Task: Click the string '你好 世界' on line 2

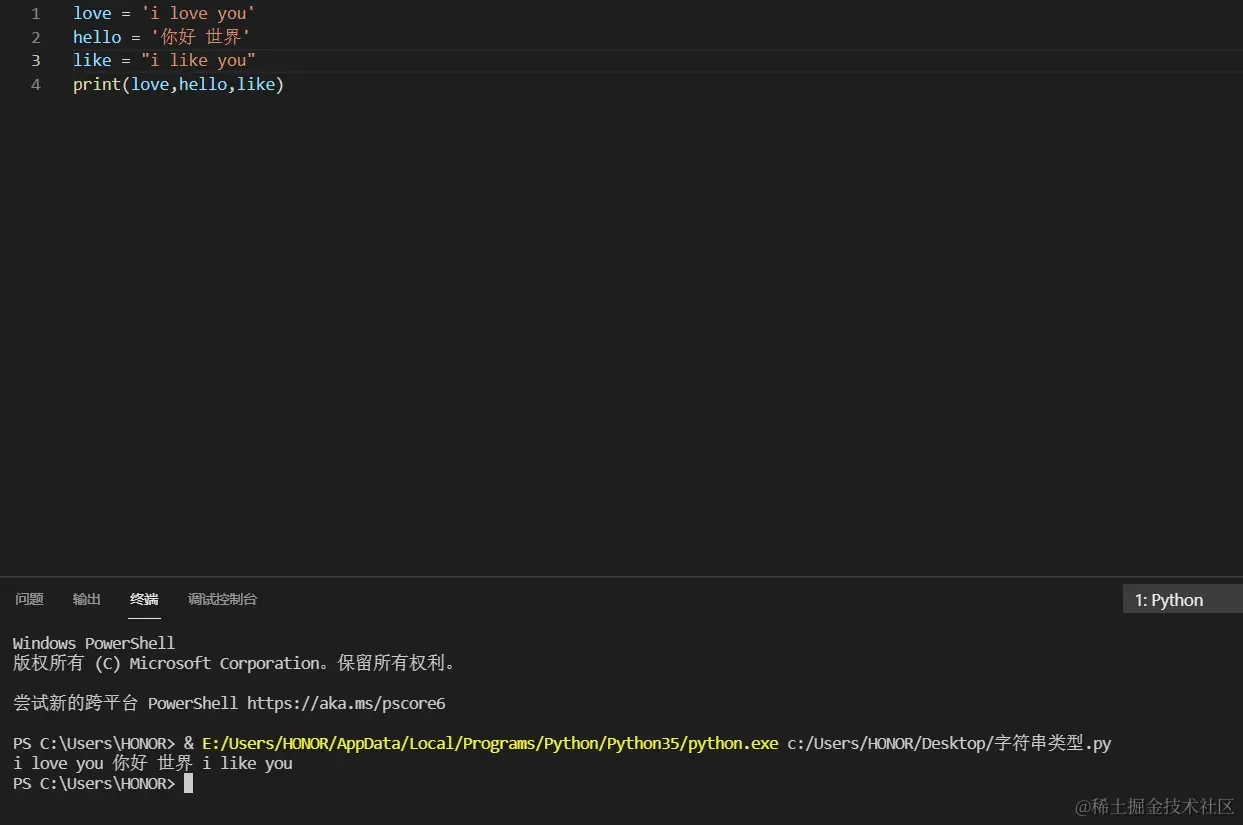Action: coord(200,37)
